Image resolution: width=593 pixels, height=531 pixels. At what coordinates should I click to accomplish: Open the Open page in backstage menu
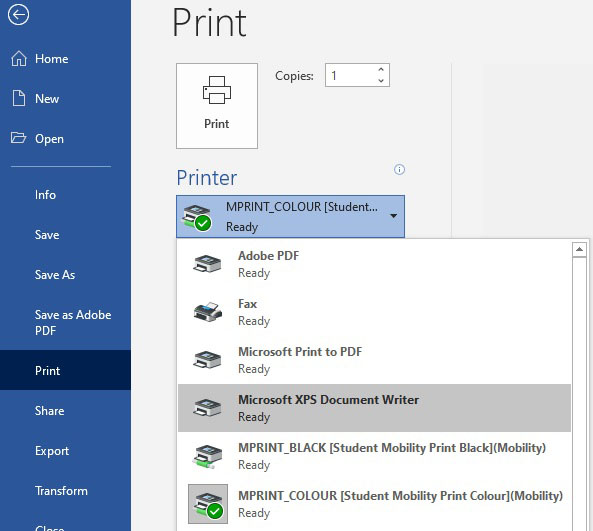point(65,138)
